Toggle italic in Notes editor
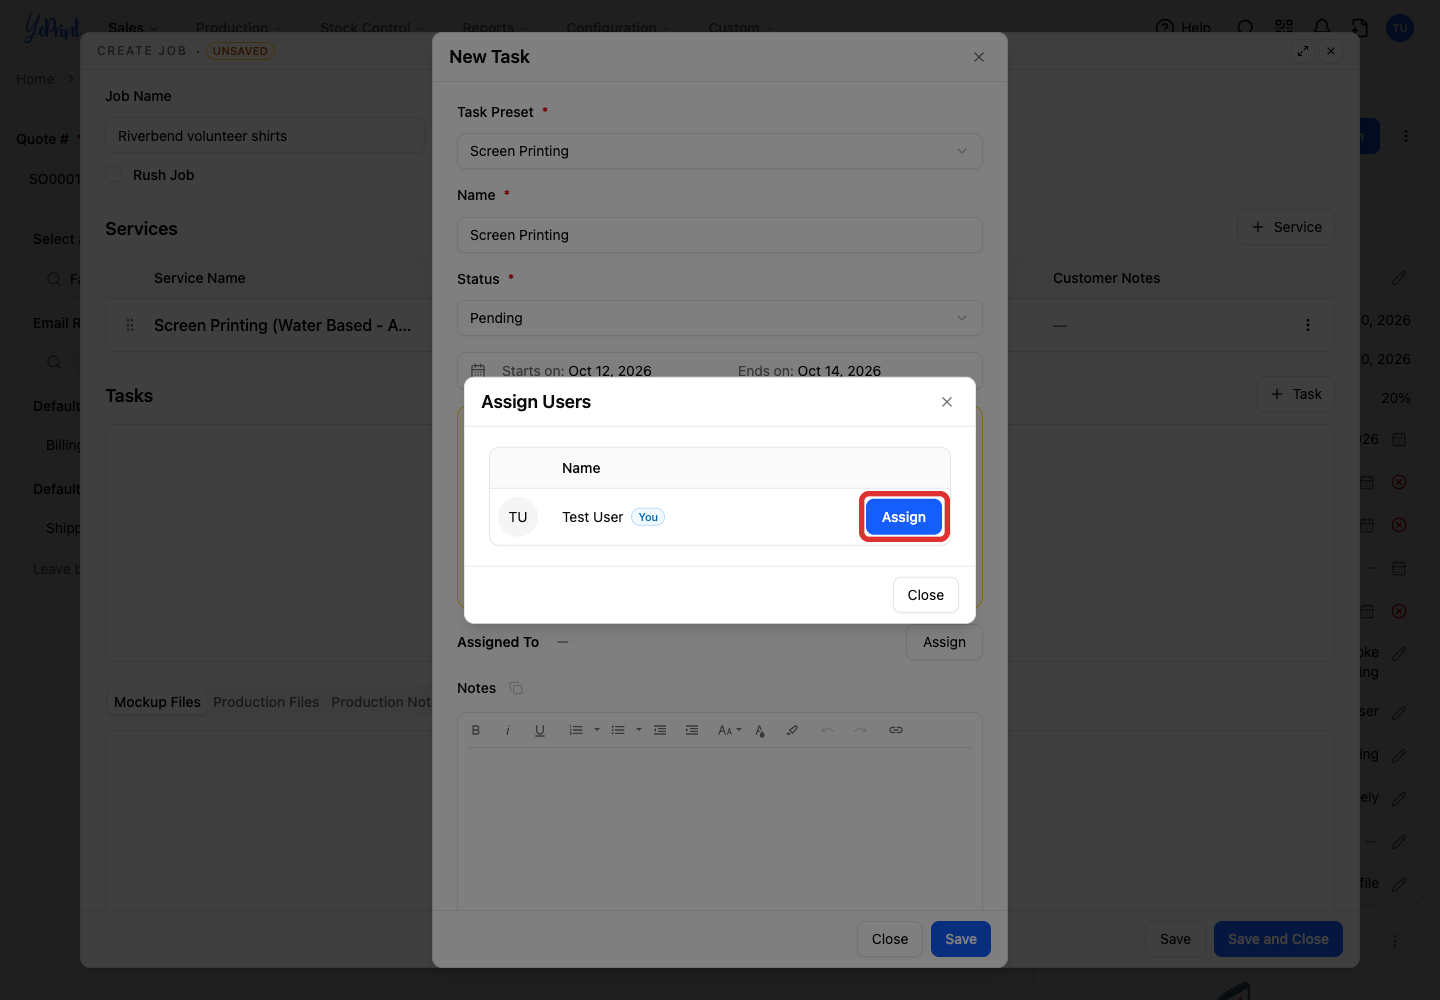This screenshot has width=1440, height=1000. pos(508,730)
